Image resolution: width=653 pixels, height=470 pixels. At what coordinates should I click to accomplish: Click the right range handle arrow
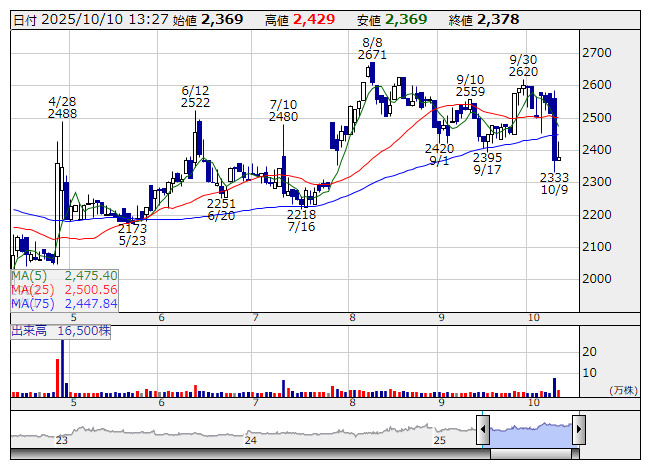[x=579, y=429]
